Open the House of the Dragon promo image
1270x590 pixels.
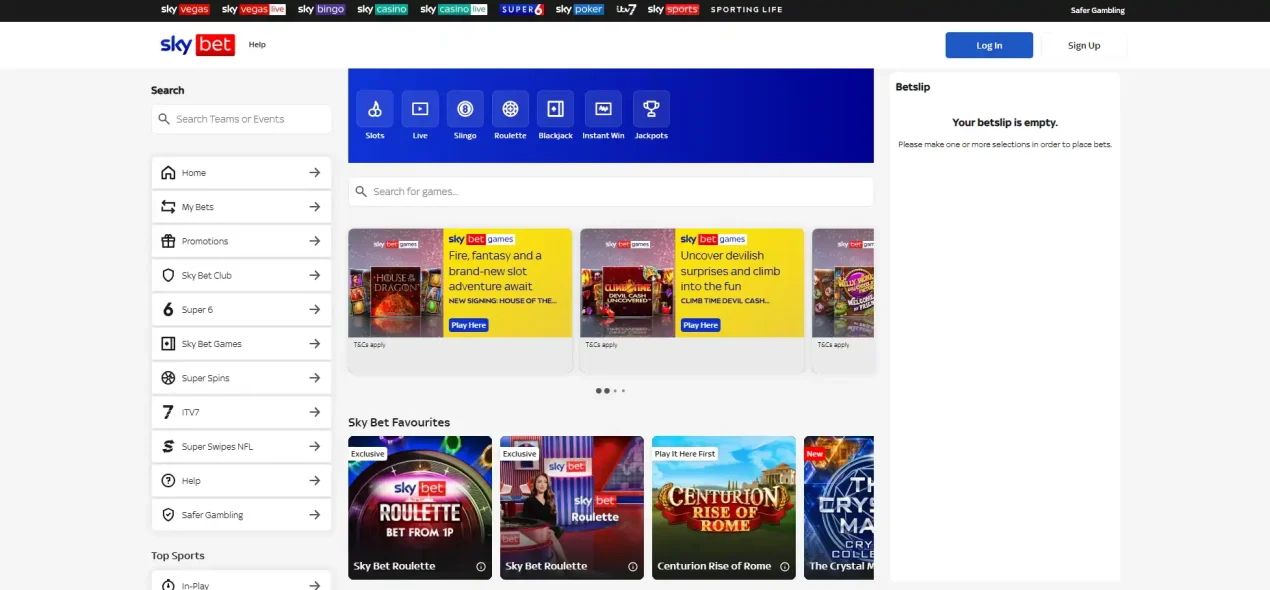[x=396, y=283]
